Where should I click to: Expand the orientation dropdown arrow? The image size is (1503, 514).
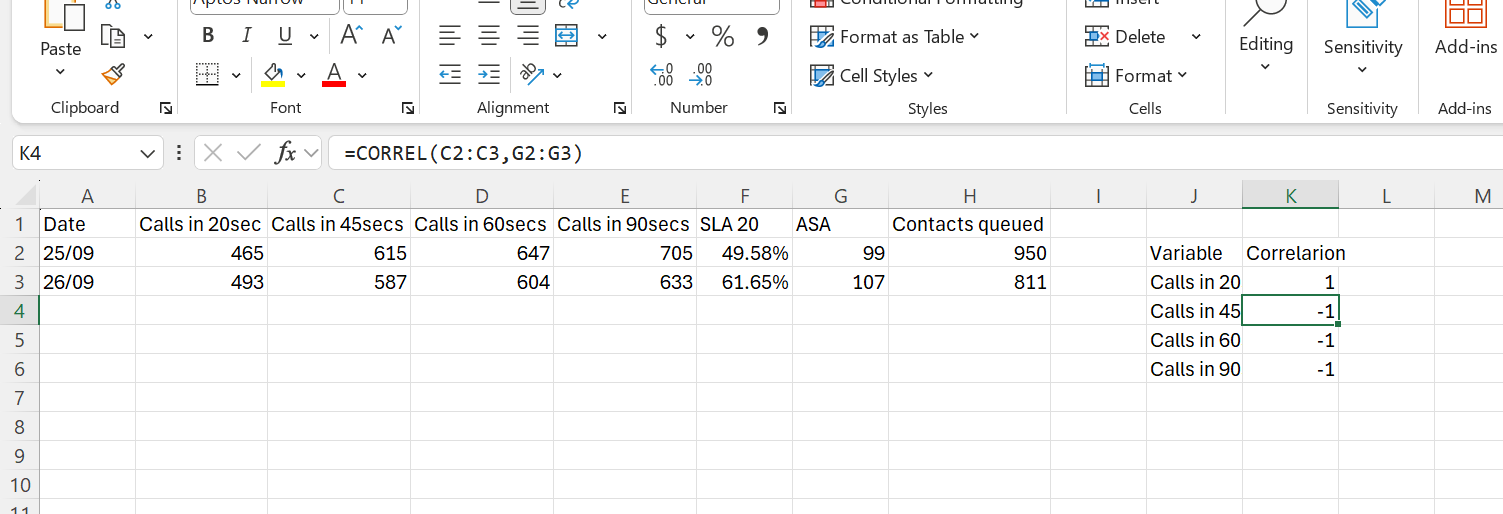557,75
